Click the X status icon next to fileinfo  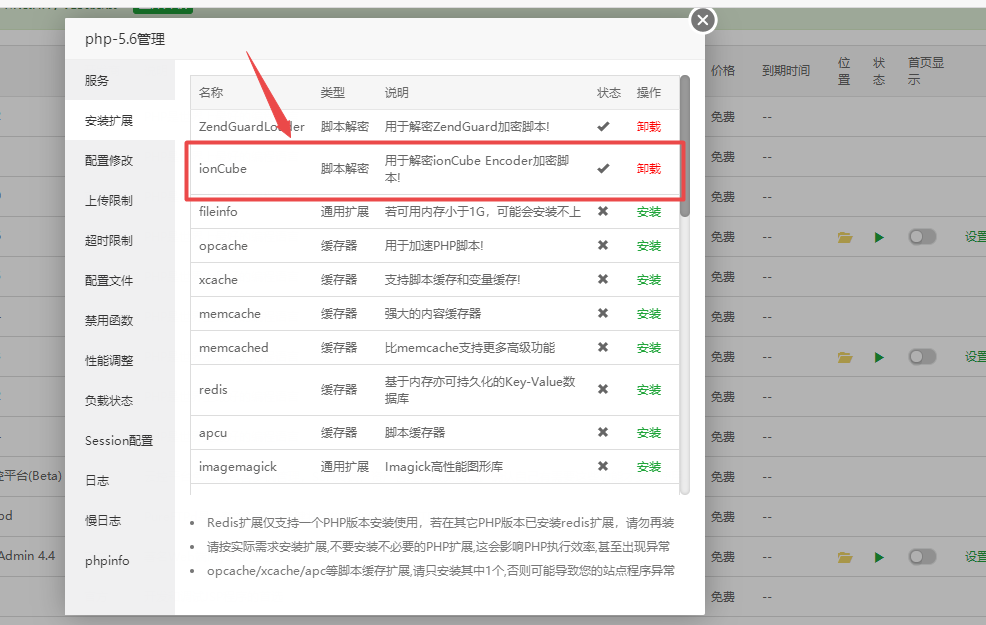[604, 211]
